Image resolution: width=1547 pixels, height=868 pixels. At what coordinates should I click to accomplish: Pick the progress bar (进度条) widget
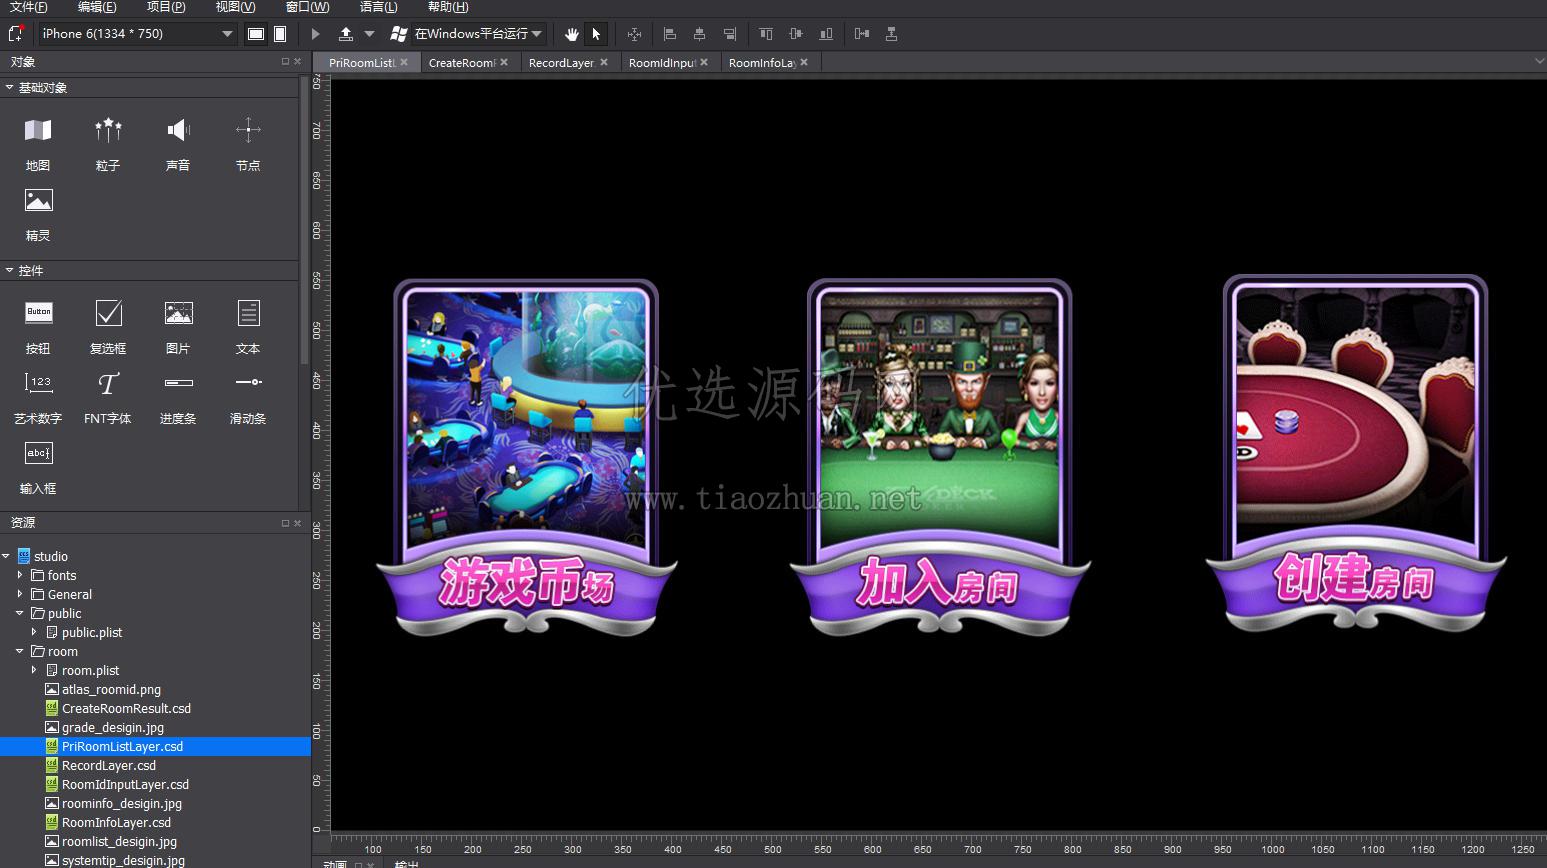[178, 396]
